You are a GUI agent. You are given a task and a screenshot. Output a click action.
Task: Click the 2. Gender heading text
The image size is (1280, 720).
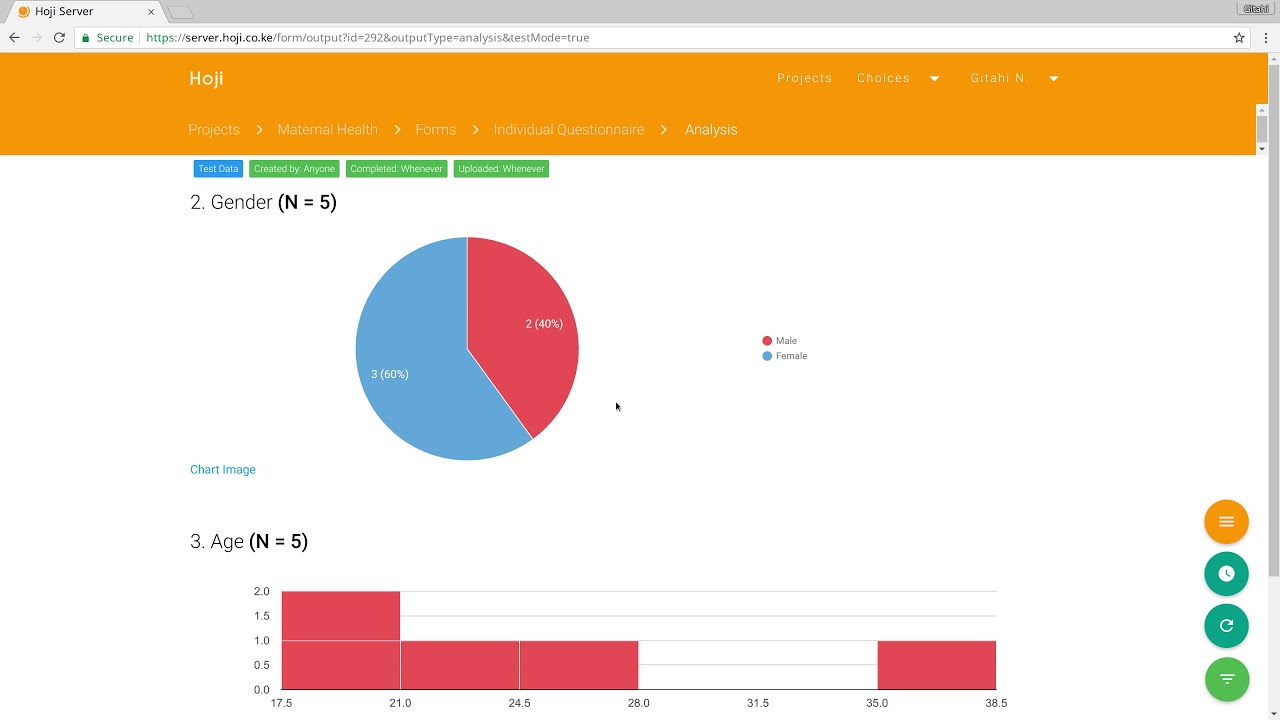pyautogui.click(x=263, y=202)
